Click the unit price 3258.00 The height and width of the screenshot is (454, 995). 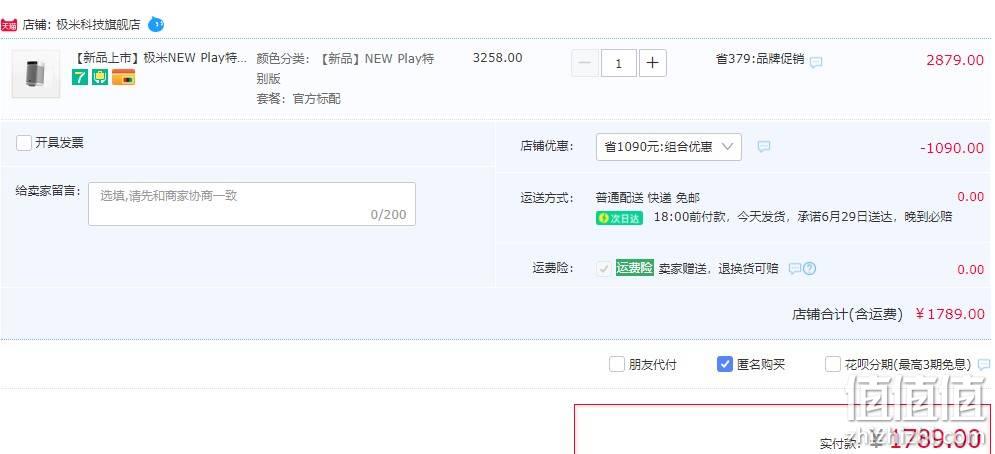(x=498, y=58)
